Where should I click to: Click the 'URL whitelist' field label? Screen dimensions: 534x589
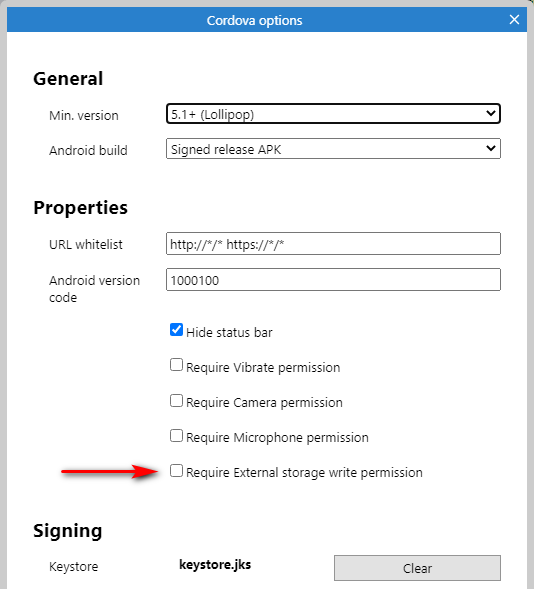tap(86, 245)
